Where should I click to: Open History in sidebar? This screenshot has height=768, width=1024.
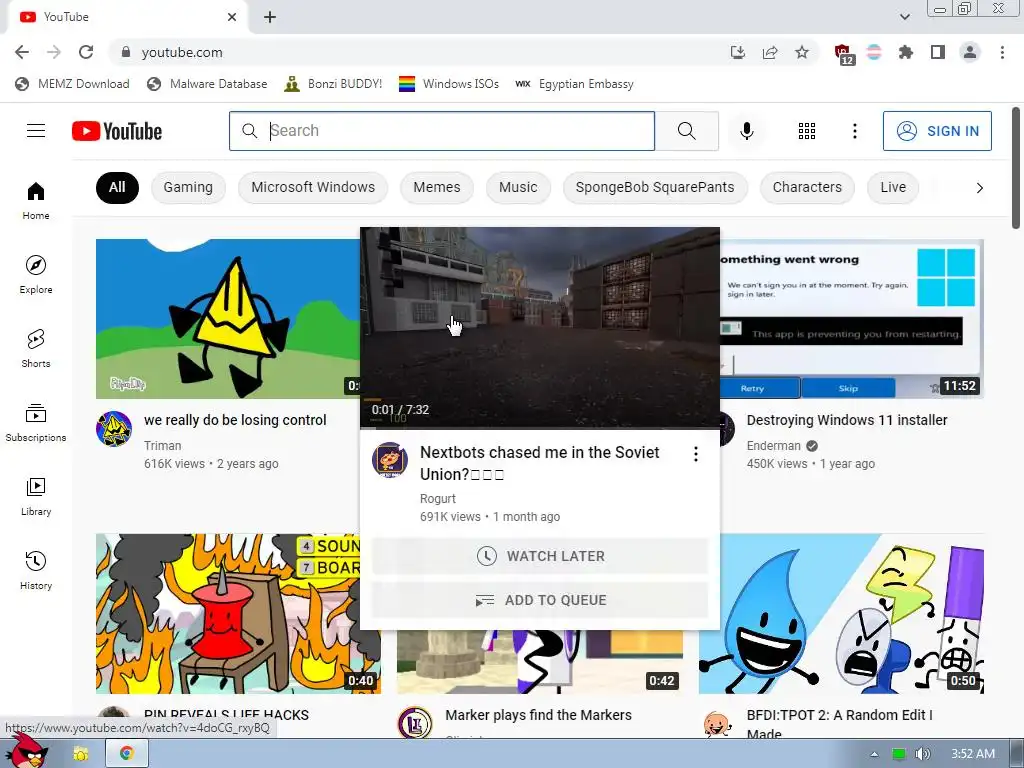36,571
